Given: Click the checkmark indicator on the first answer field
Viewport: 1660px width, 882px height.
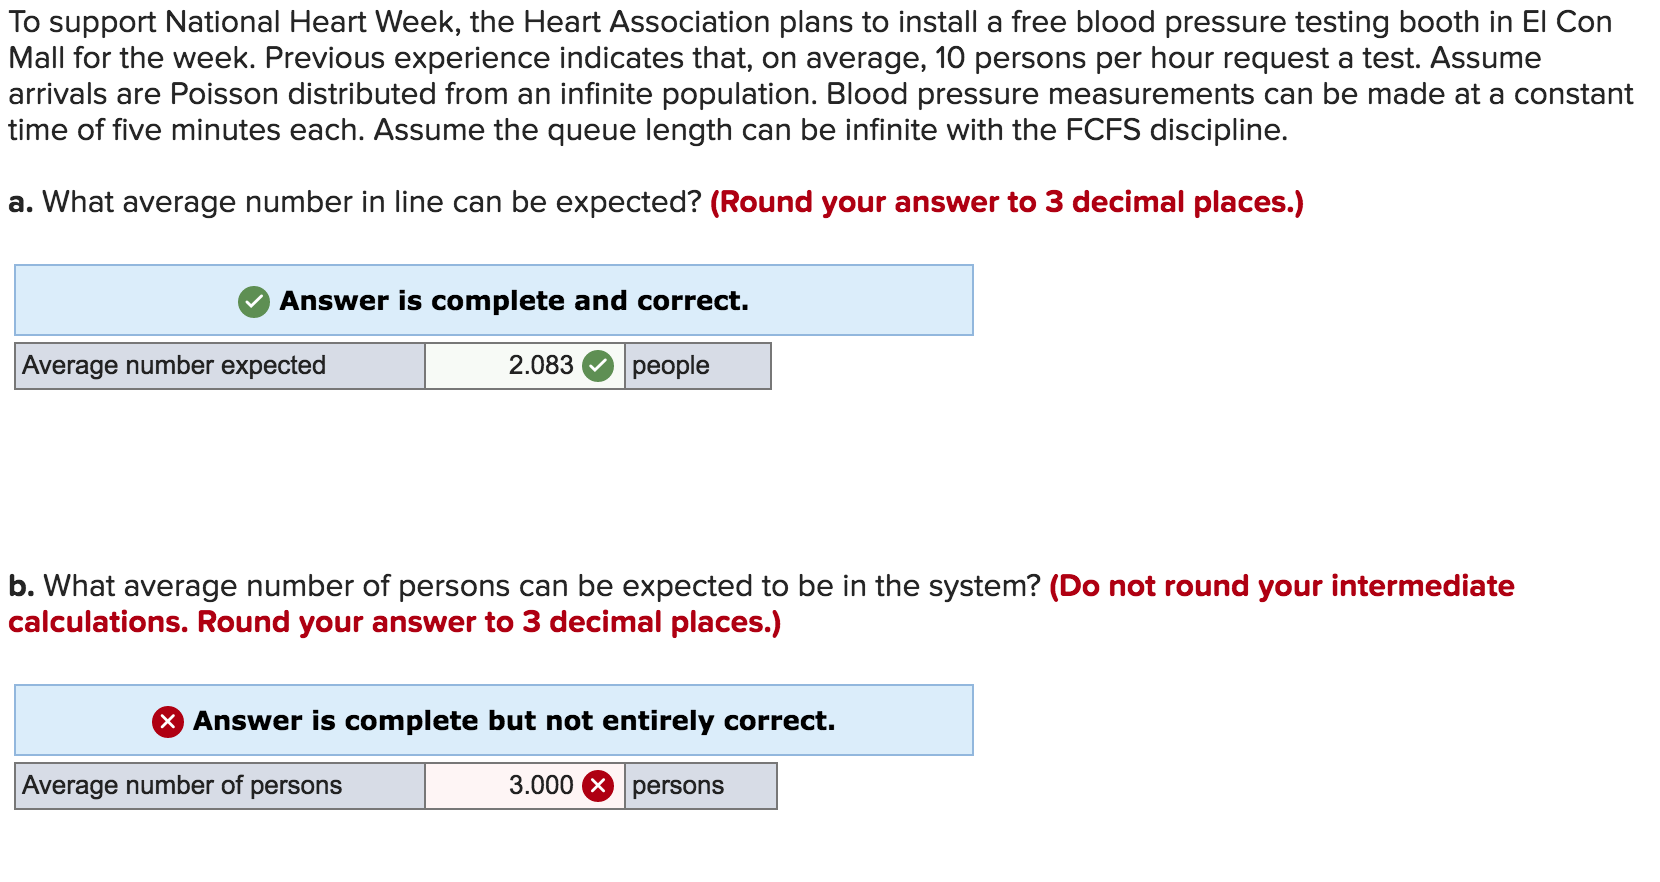Looking at the screenshot, I should 598,366.
